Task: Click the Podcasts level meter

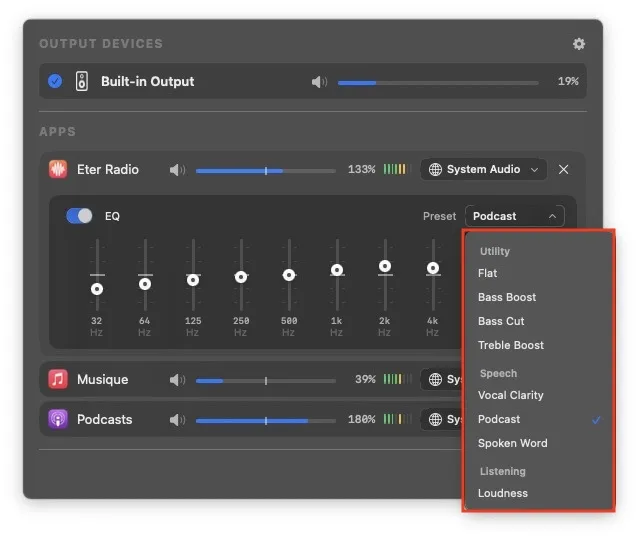Action: coord(397,419)
